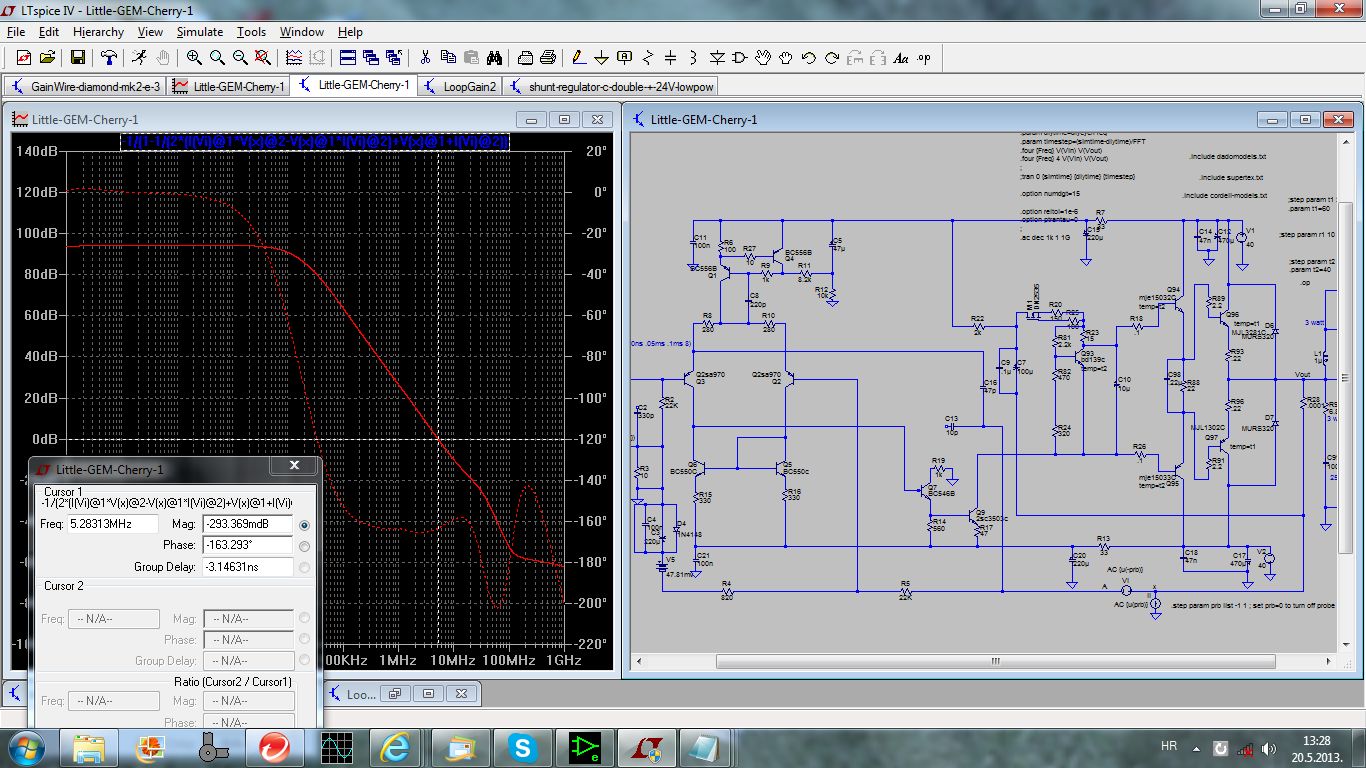Open the View menu
The image size is (1366, 768).
point(150,32)
